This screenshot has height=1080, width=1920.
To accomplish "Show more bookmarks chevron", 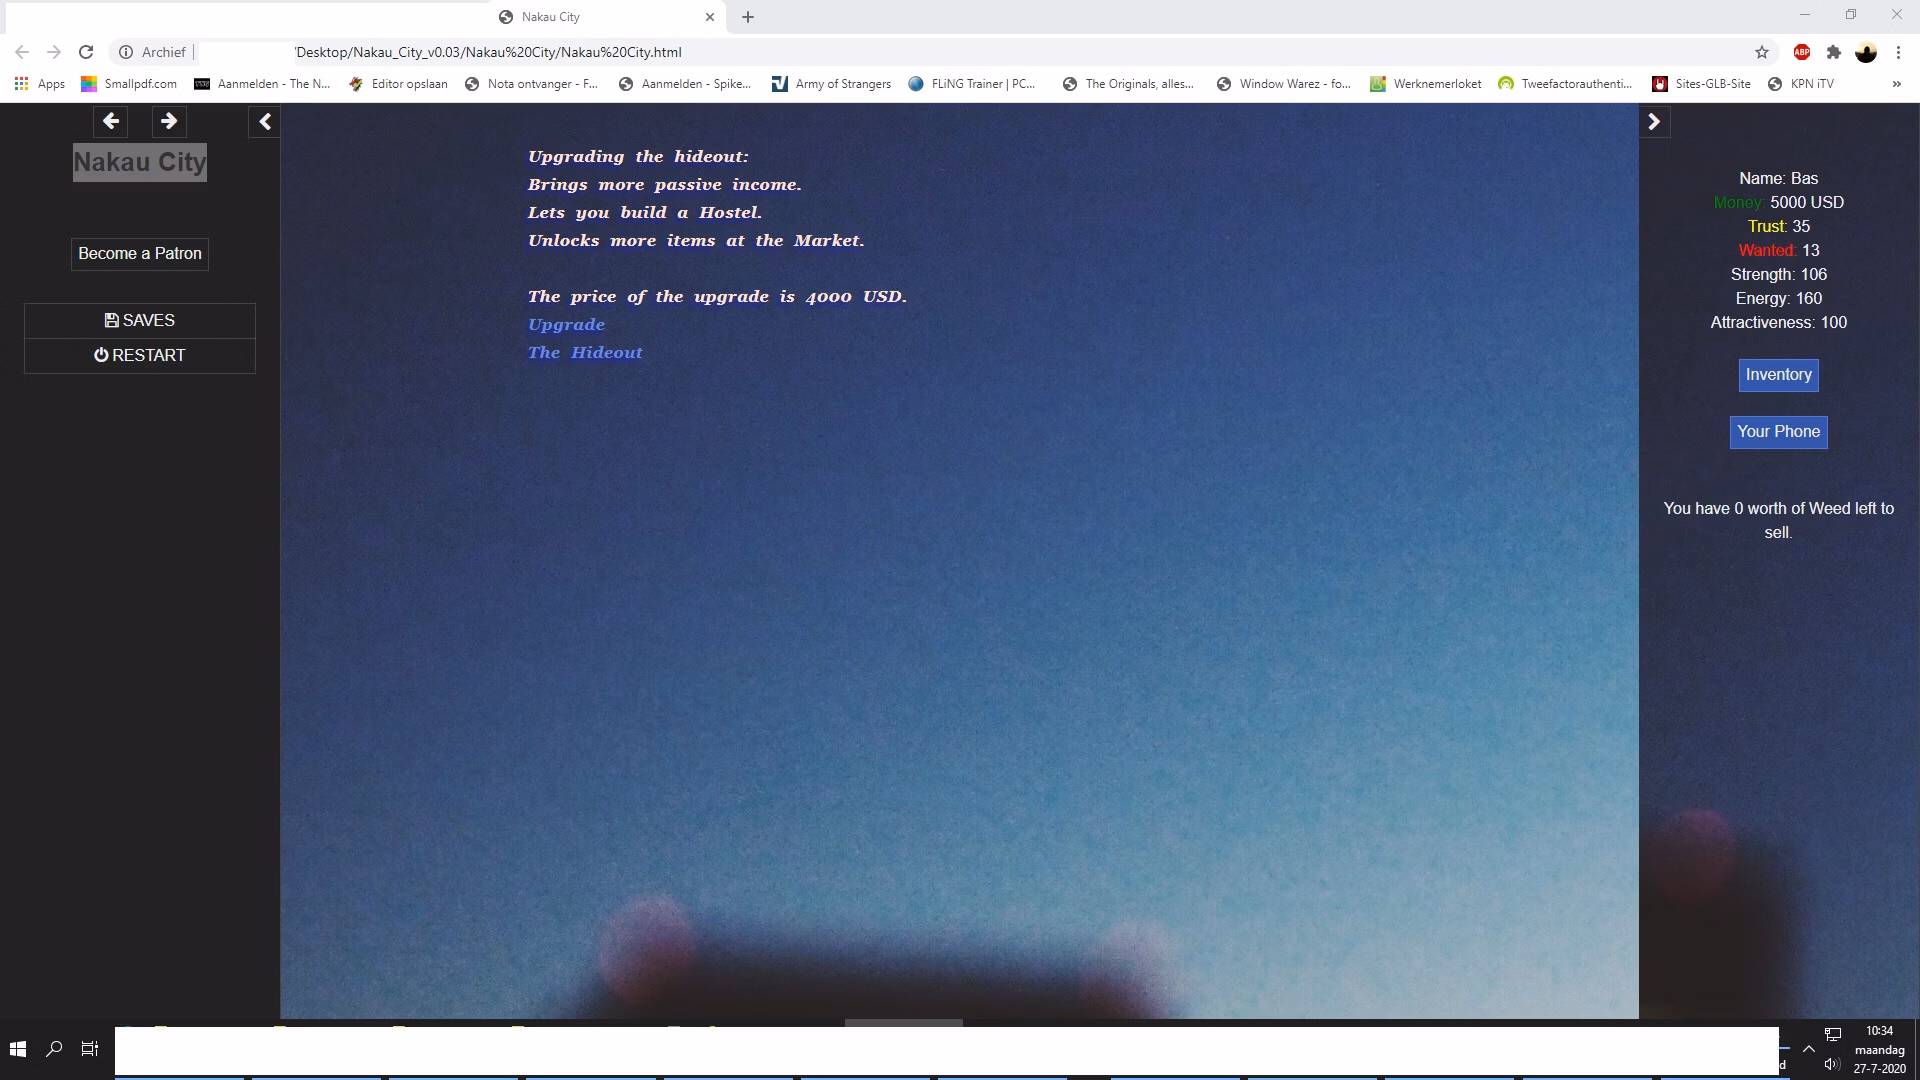I will [1896, 84].
